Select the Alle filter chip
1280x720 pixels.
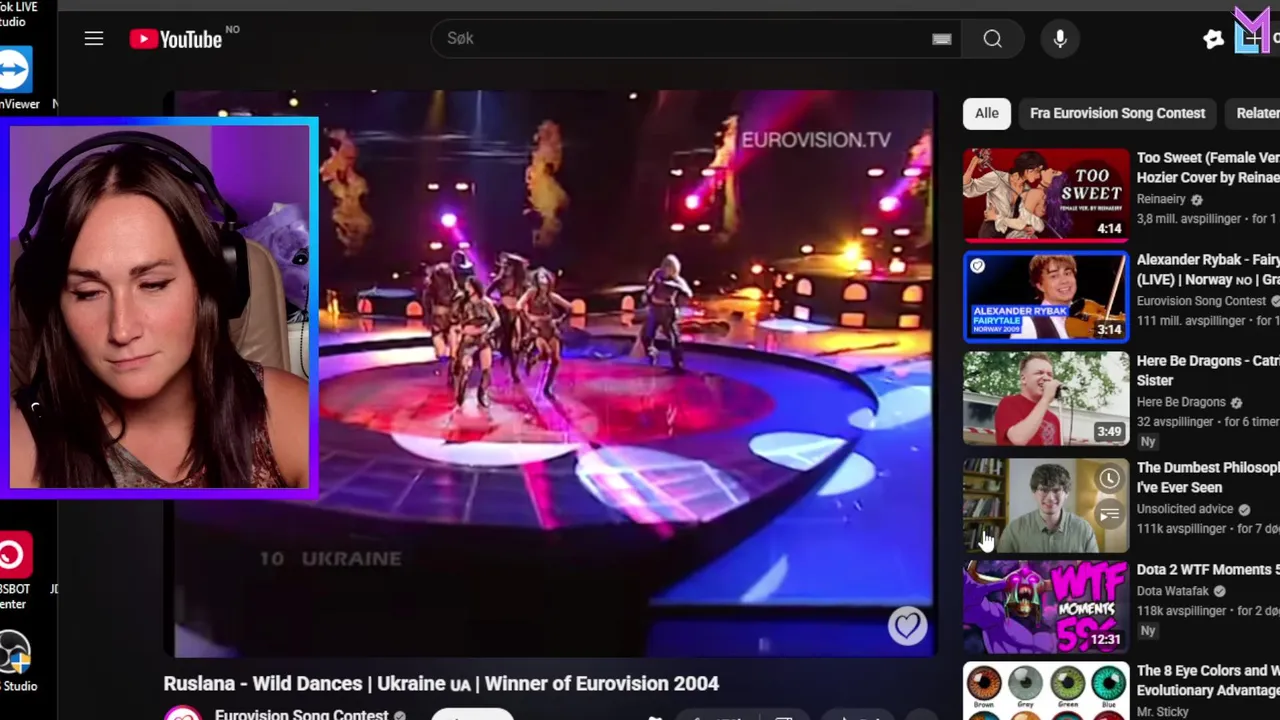pyautogui.click(x=987, y=113)
